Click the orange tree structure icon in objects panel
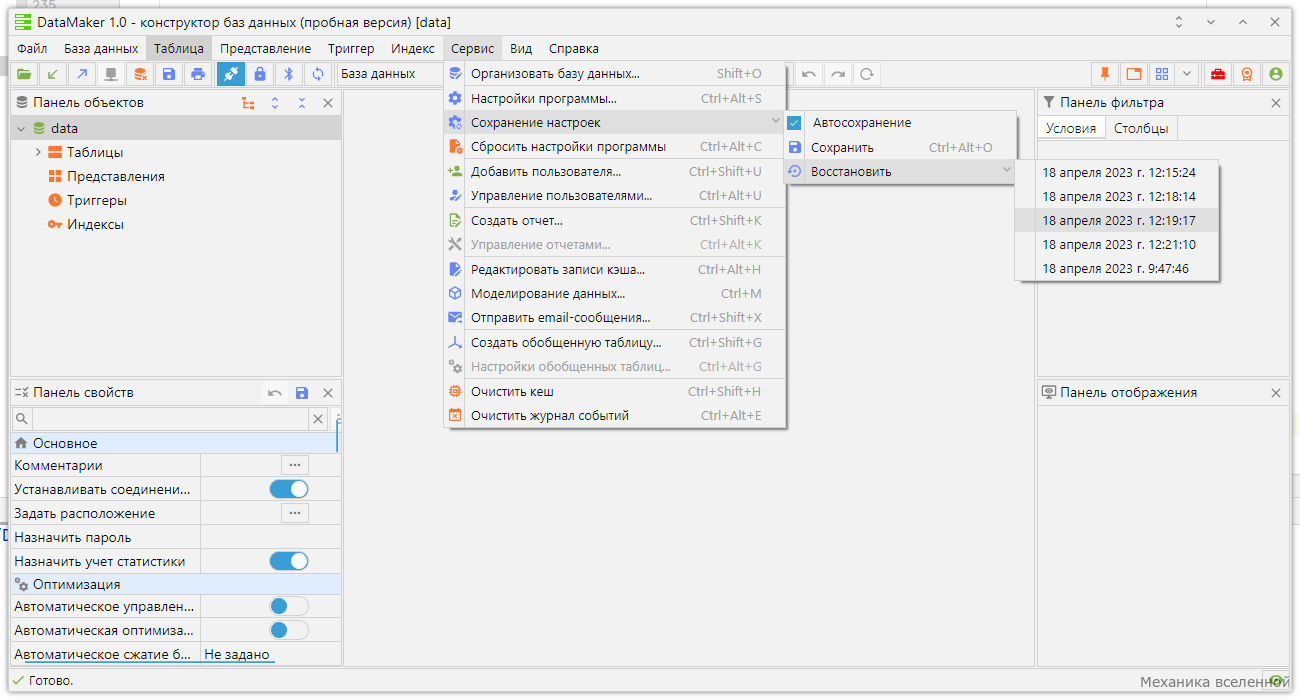 point(248,103)
